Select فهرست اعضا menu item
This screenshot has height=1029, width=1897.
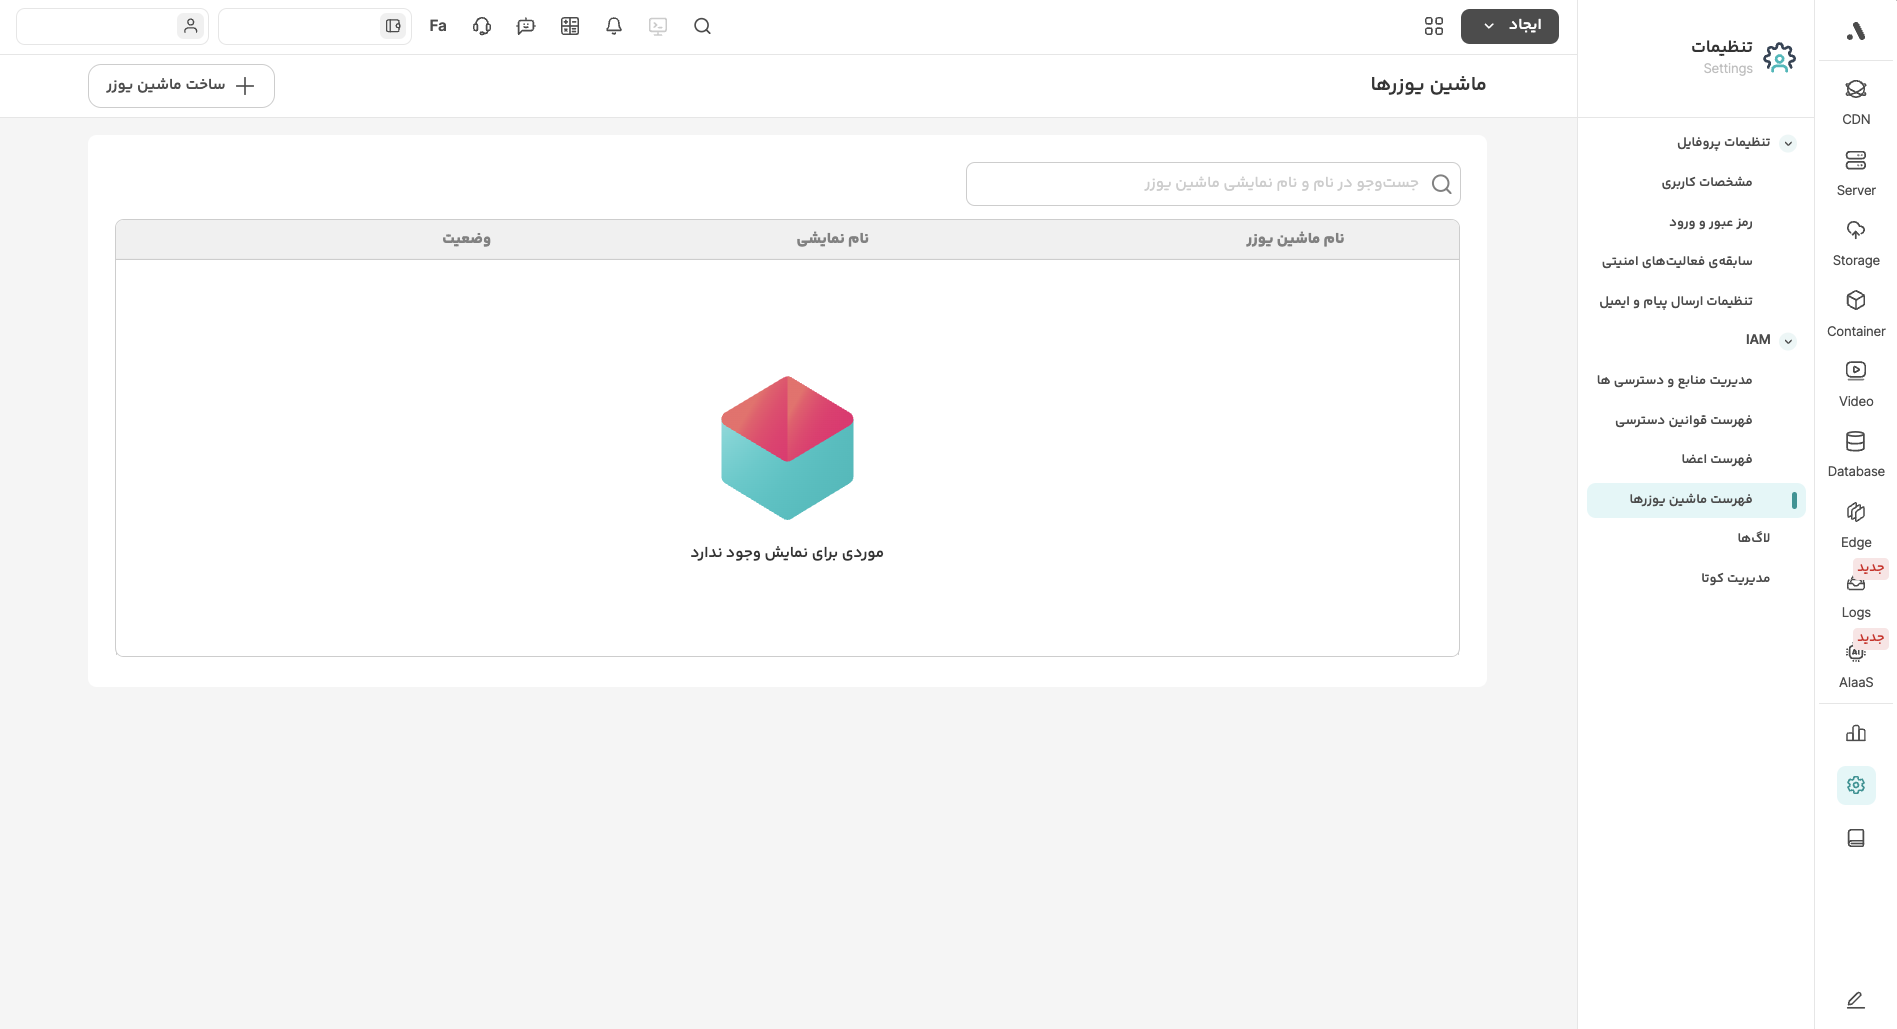click(x=1716, y=459)
